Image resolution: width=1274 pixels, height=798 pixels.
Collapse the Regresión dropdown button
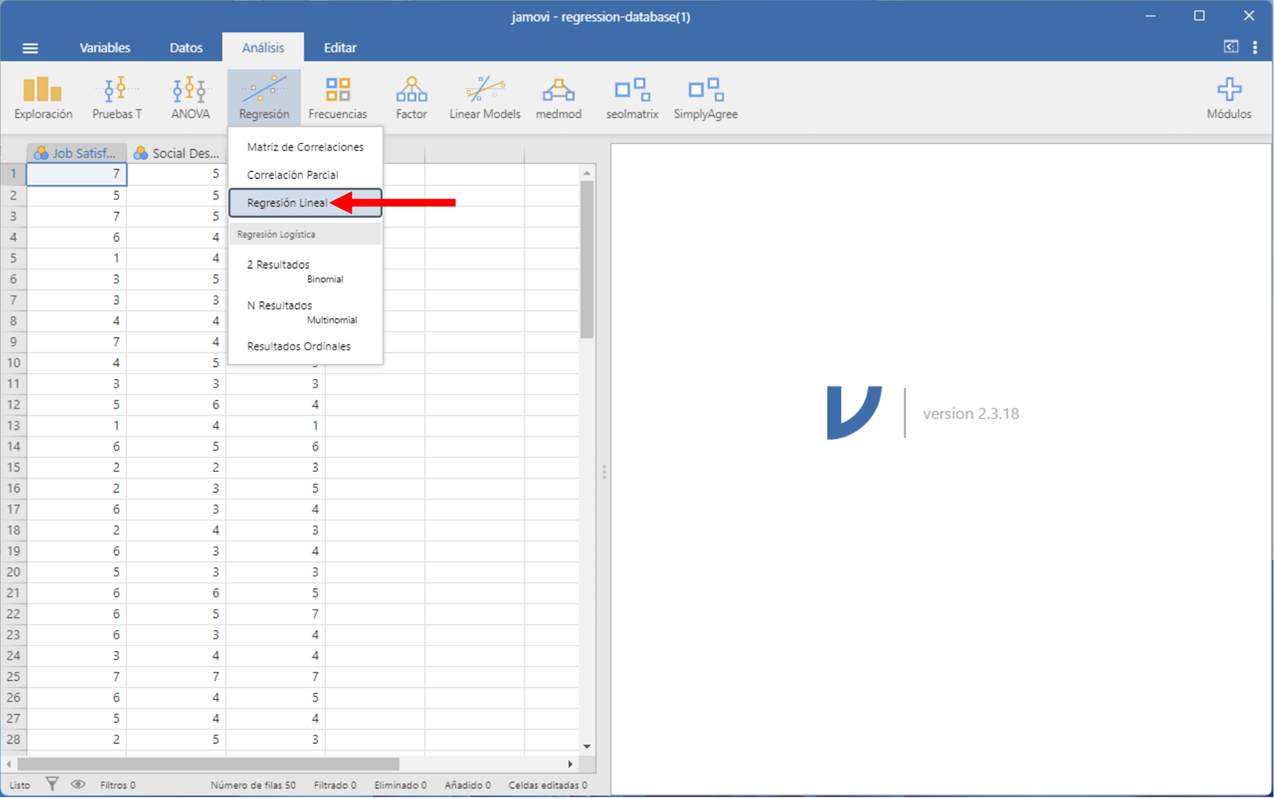[264, 98]
